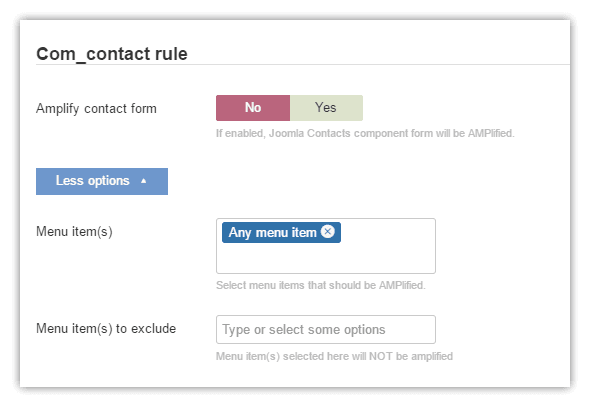Viewport: 590px width, 407px height.
Task: Click the green Yes segment of toggle
Action: tap(326, 108)
